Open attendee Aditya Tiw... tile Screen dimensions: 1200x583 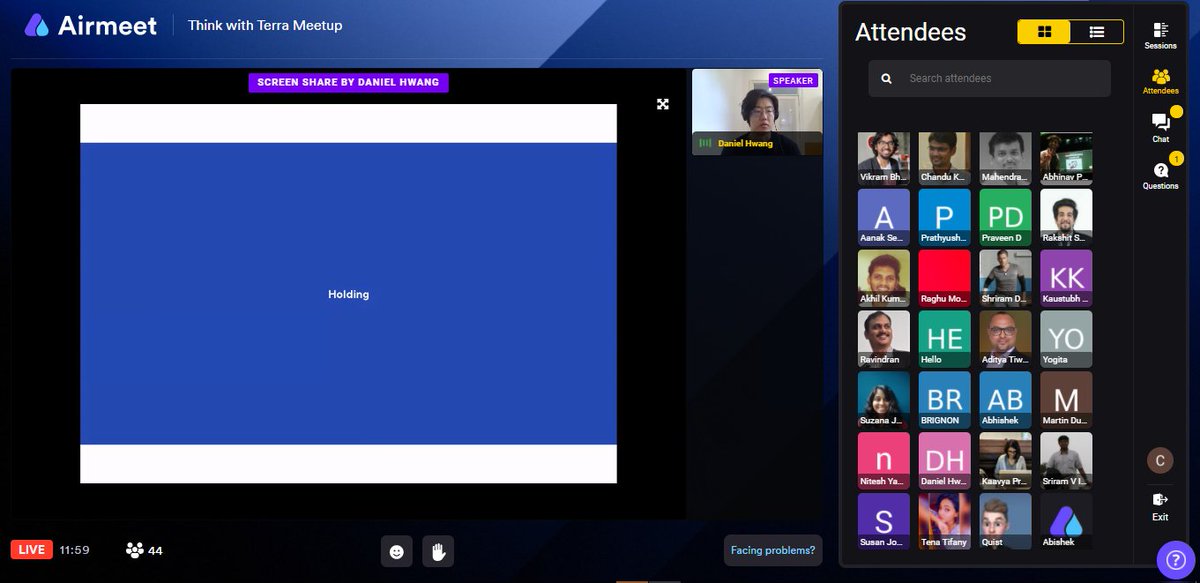[1005, 338]
